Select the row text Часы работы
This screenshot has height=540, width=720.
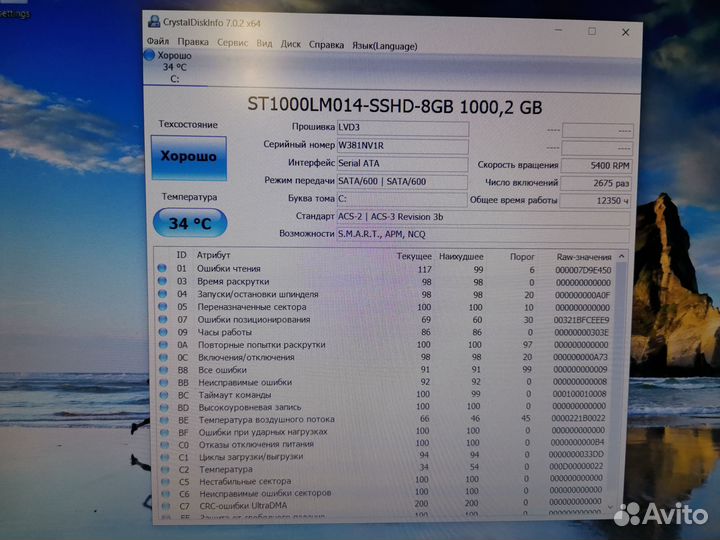tap(225, 332)
